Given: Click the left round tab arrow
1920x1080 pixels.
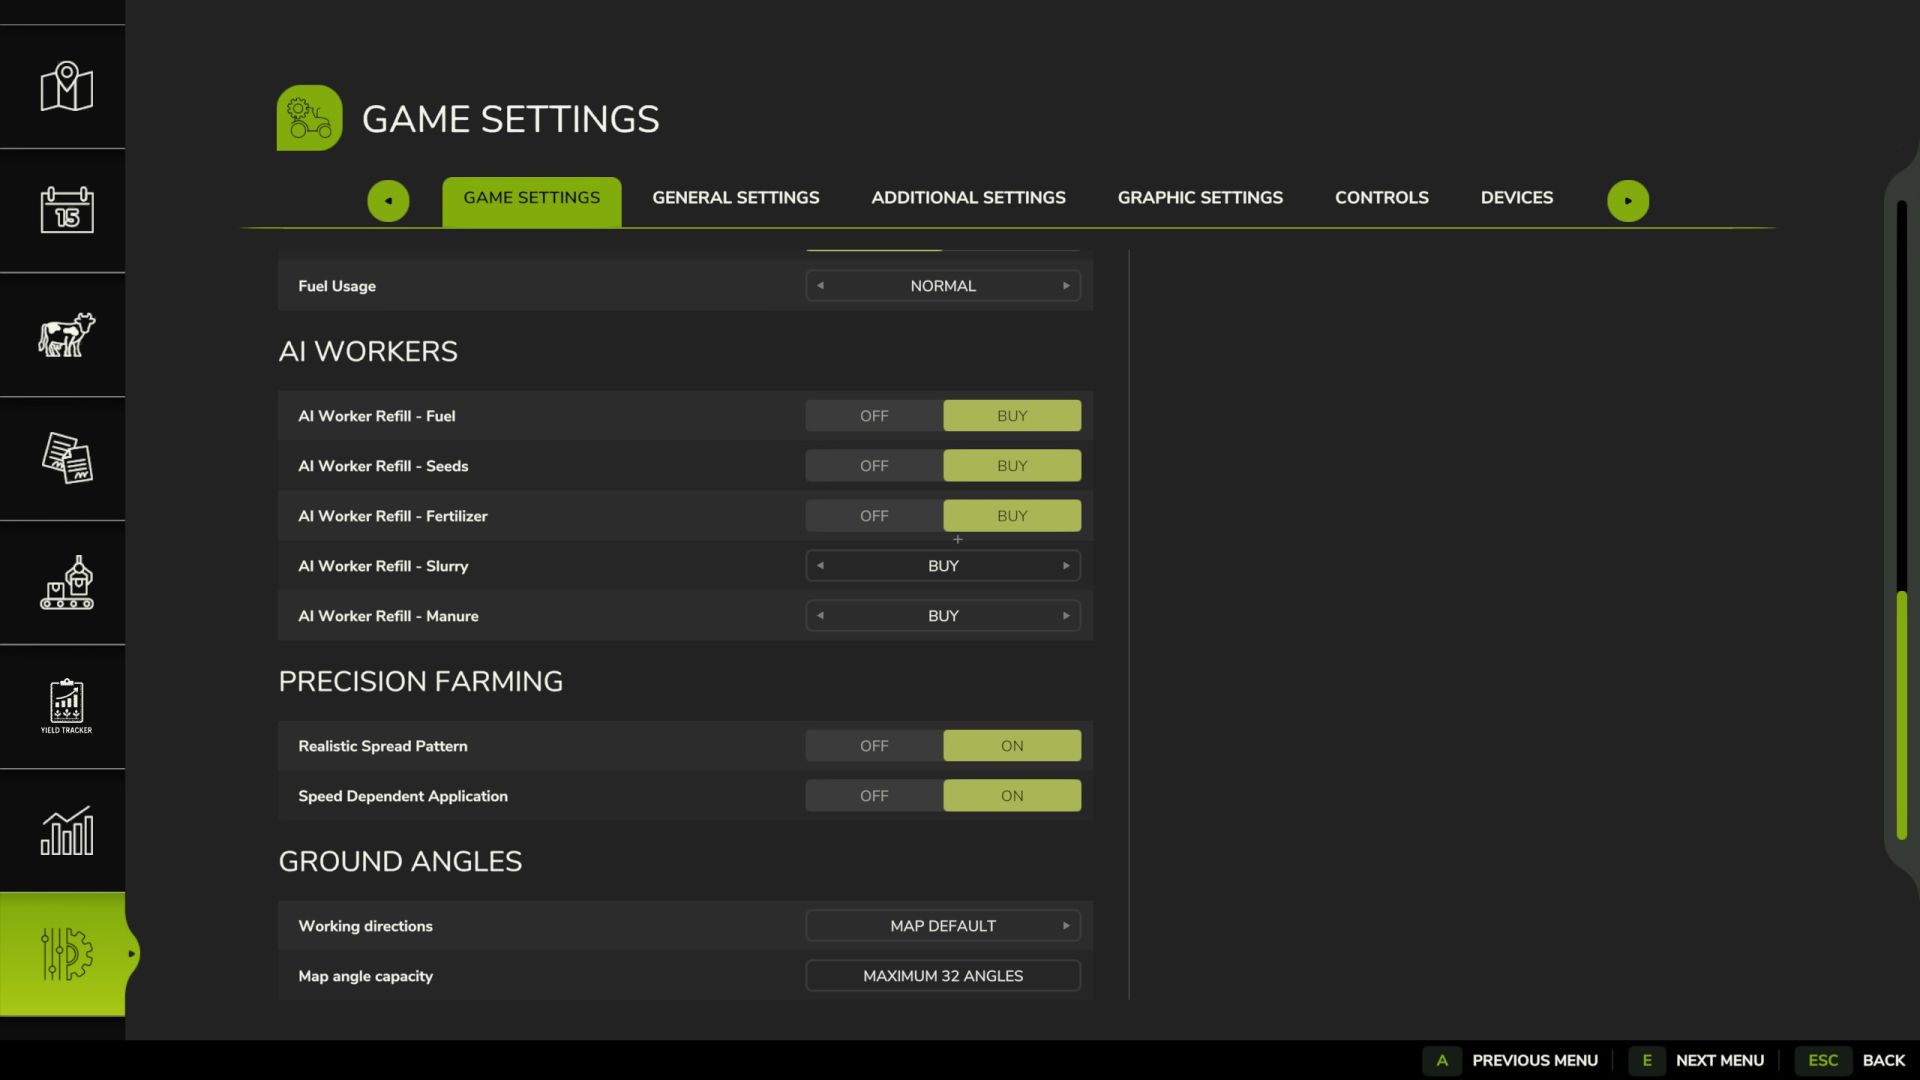Looking at the screenshot, I should coord(388,201).
